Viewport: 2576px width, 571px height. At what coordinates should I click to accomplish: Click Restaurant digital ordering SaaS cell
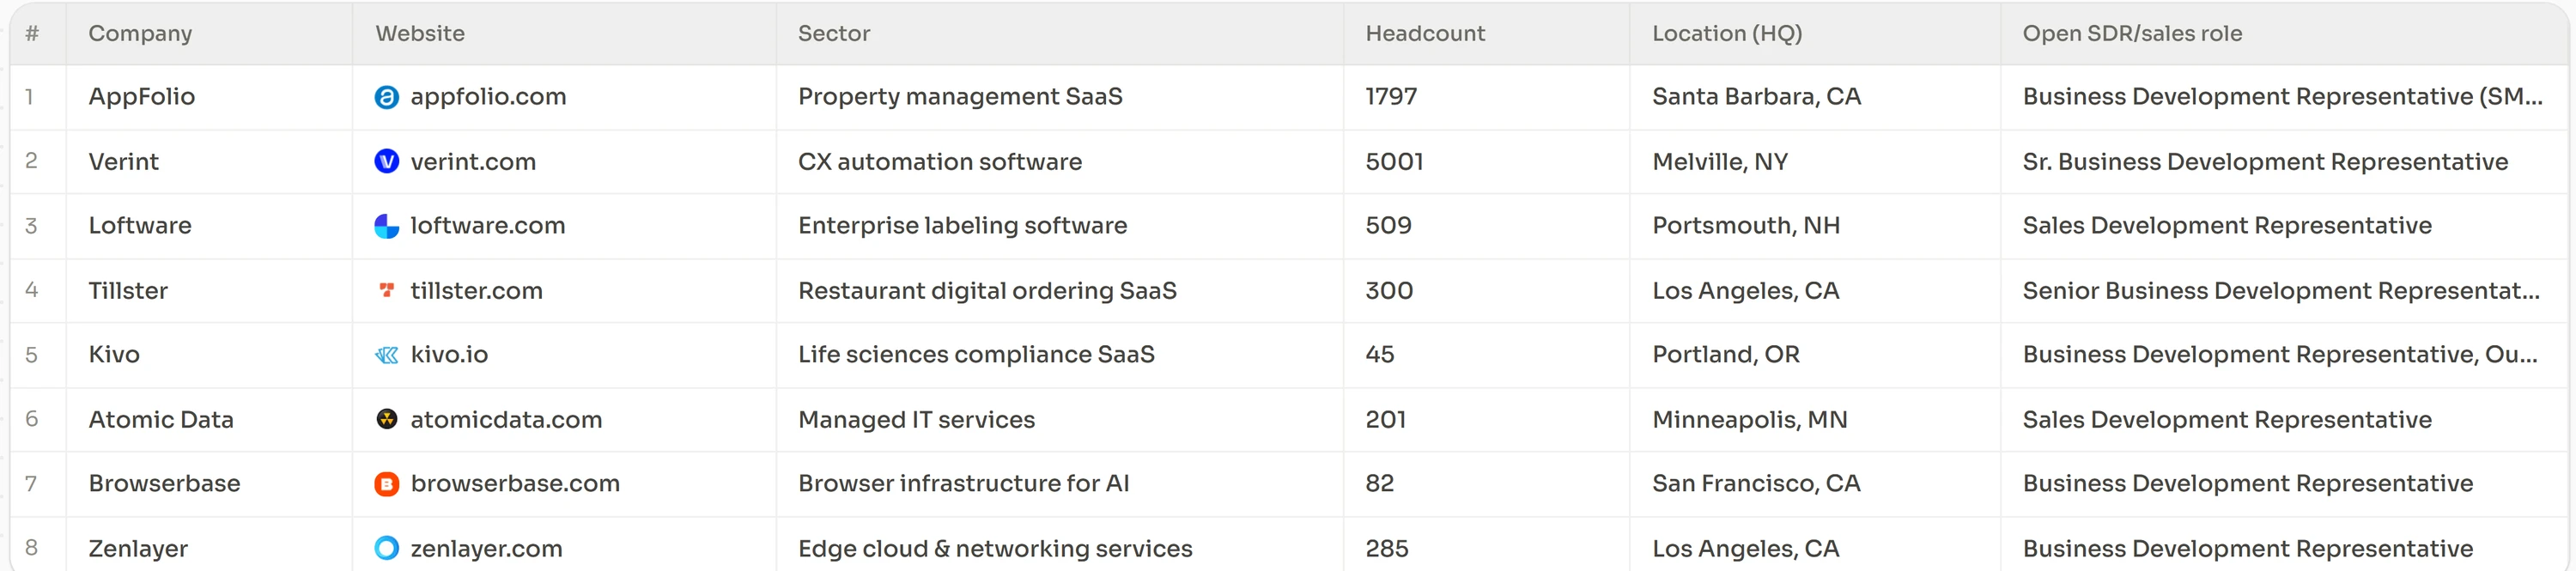pos(1060,291)
